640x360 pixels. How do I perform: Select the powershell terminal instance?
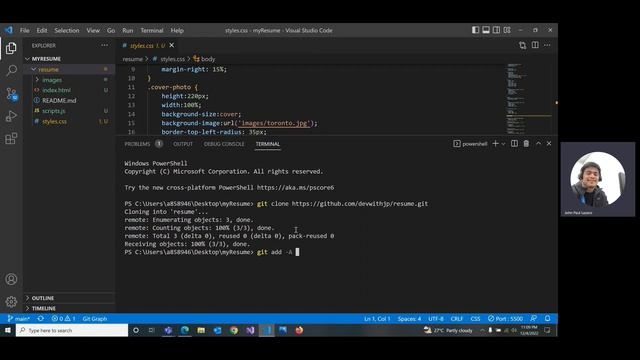(x=470, y=144)
